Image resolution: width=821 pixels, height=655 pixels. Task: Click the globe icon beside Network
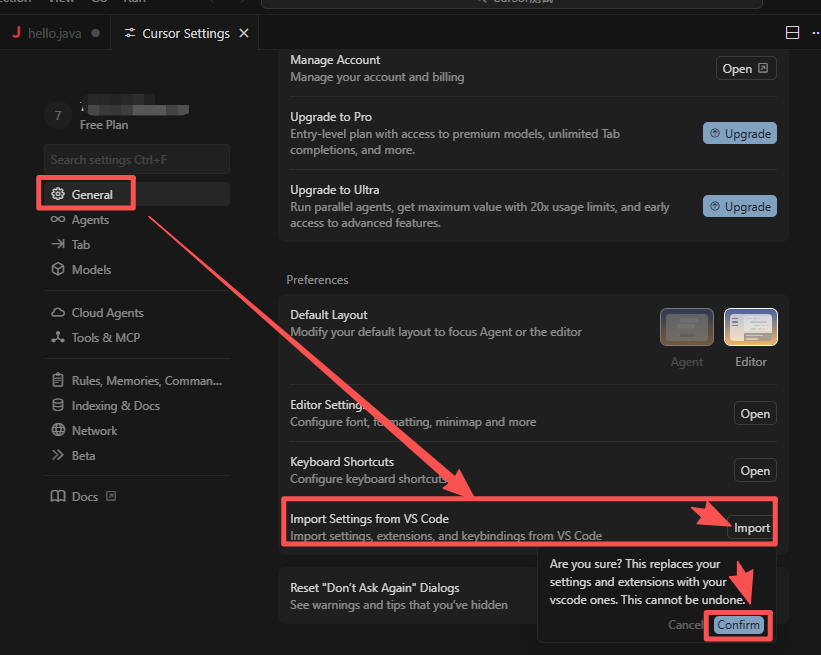coord(58,430)
